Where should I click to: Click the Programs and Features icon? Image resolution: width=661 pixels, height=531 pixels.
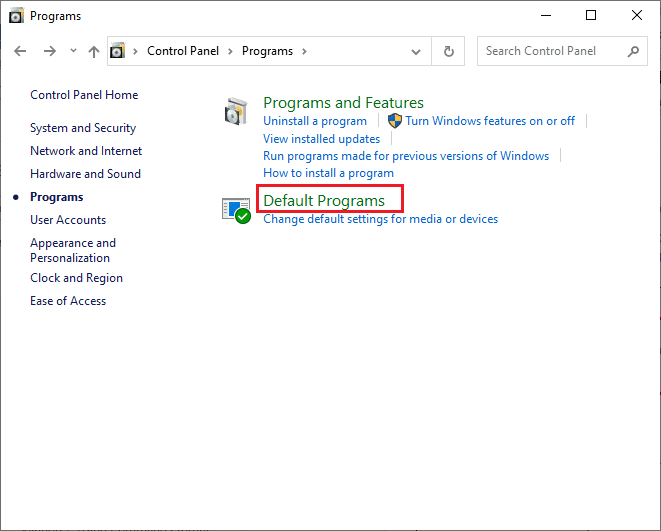[x=236, y=112]
